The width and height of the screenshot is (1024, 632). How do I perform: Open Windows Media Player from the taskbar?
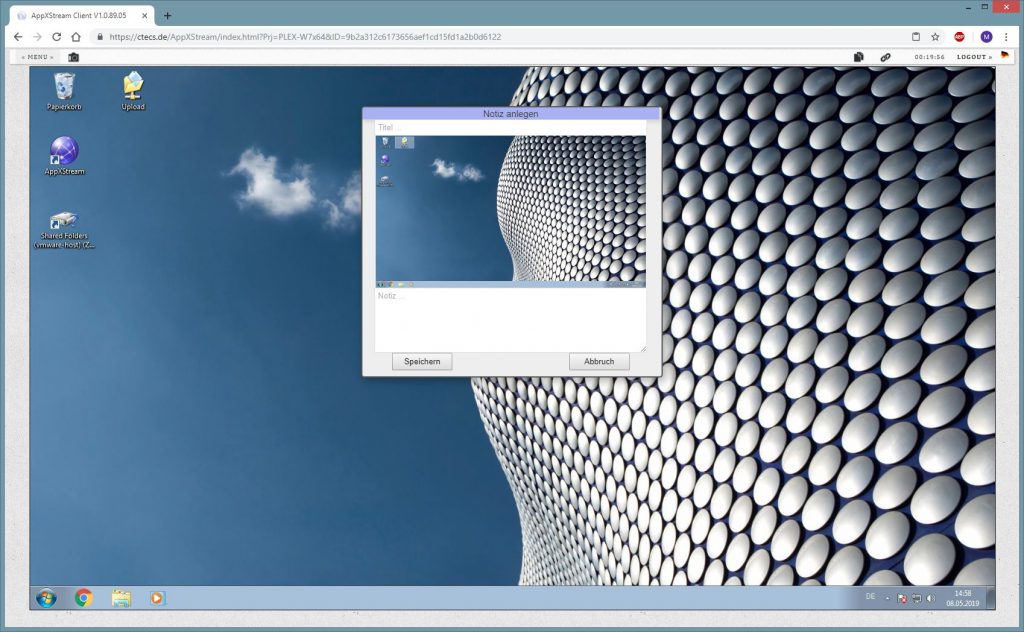click(x=156, y=598)
